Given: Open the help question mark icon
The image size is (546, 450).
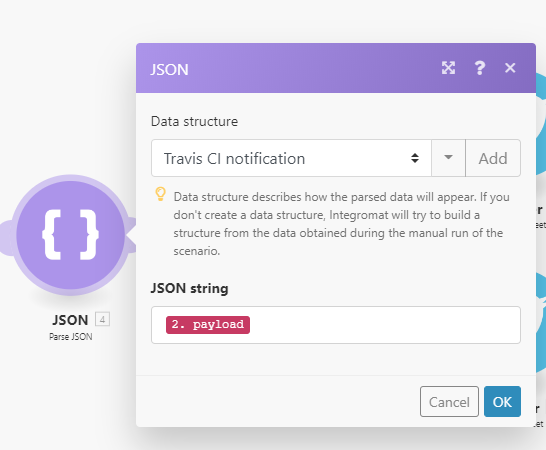Looking at the screenshot, I should point(480,68).
